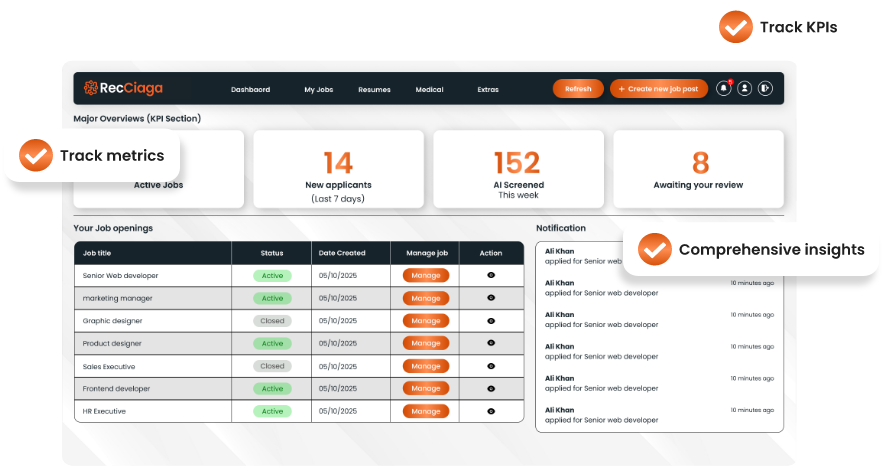View the HR Executive job eye icon
This screenshot has width=884, height=466.
tap(491, 411)
